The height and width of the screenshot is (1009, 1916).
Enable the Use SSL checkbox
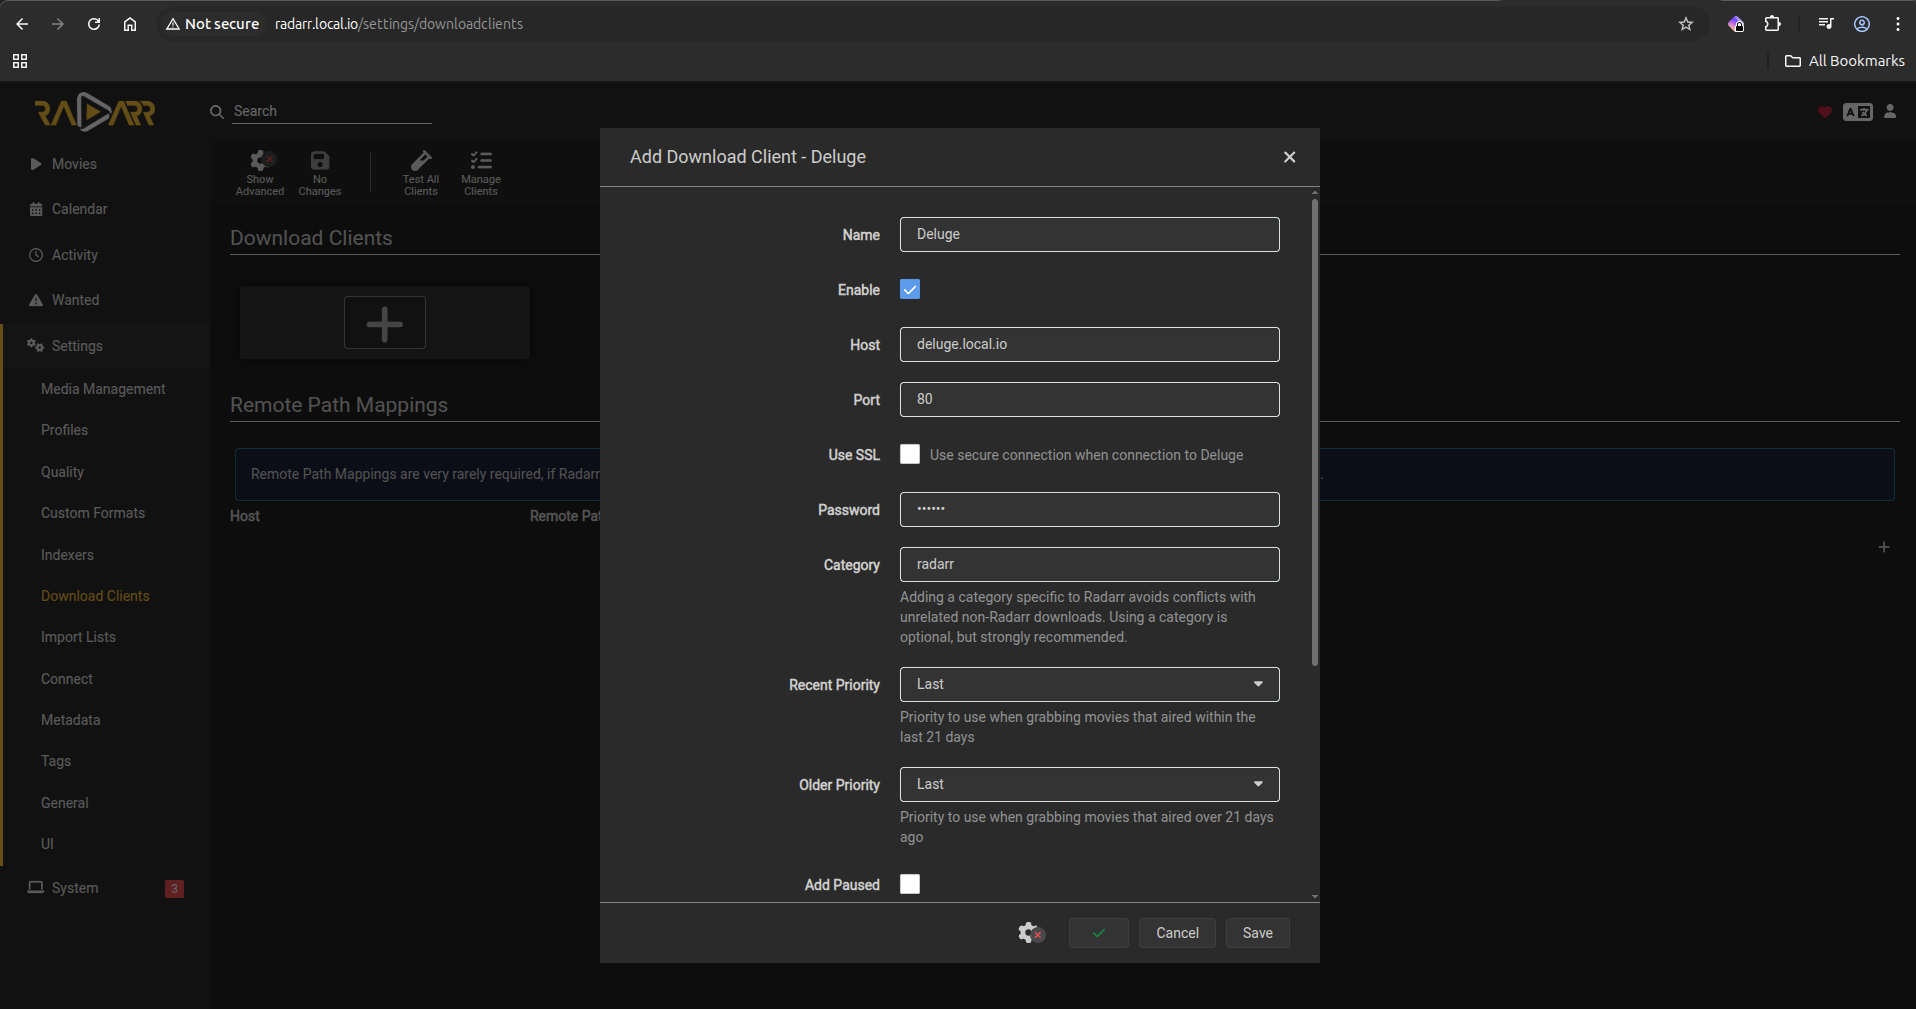(x=910, y=455)
